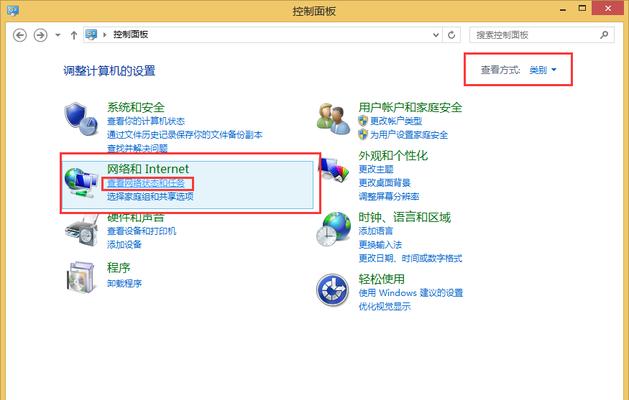Click 优化视觉显示 link
The width and height of the screenshot is (629, 400).
[x=384, y=307]
